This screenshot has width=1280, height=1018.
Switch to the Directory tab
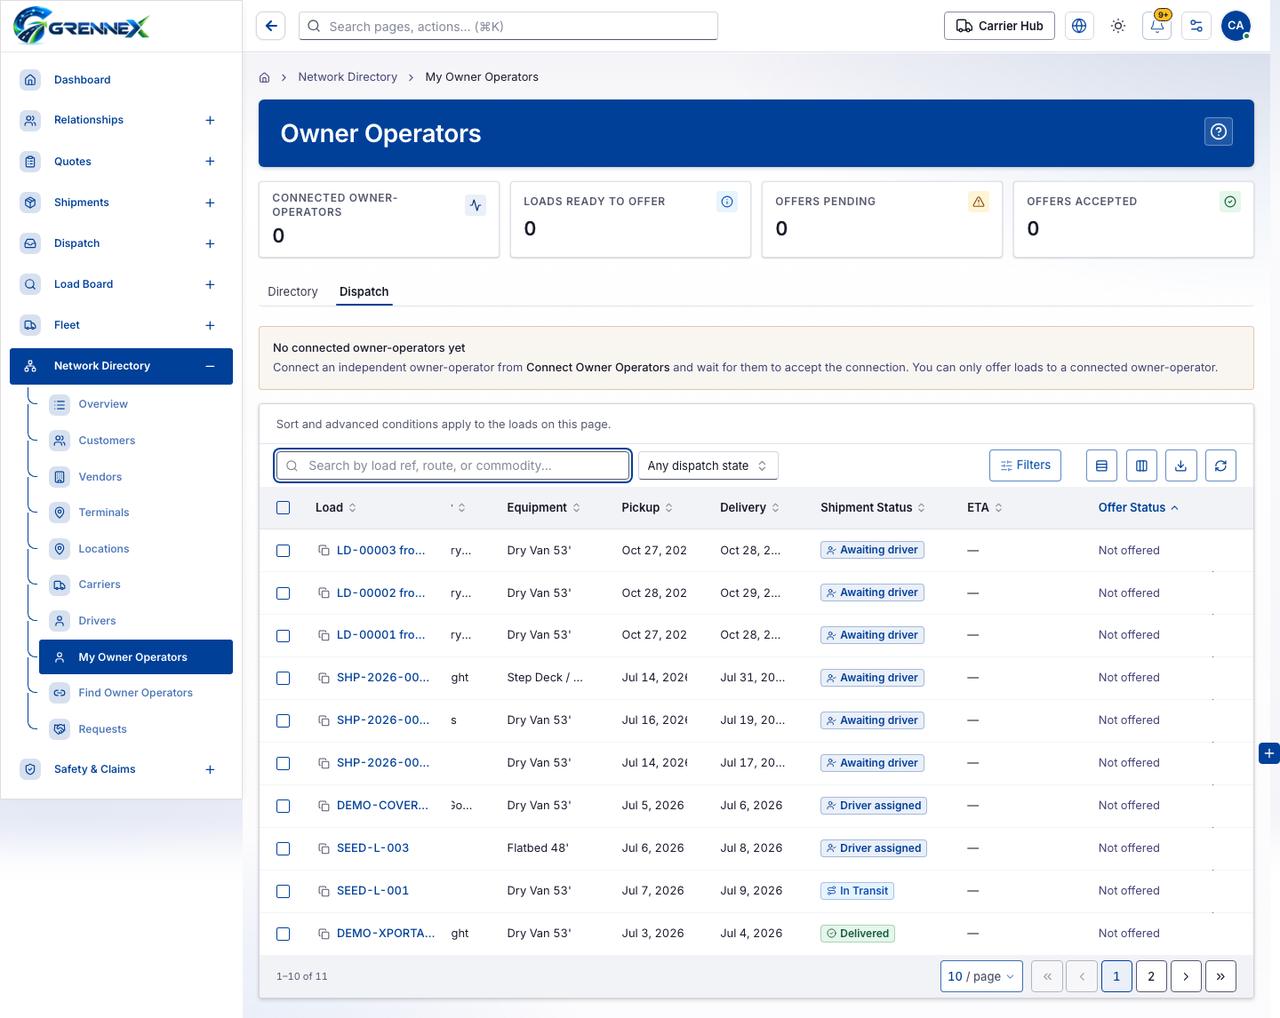293,292
